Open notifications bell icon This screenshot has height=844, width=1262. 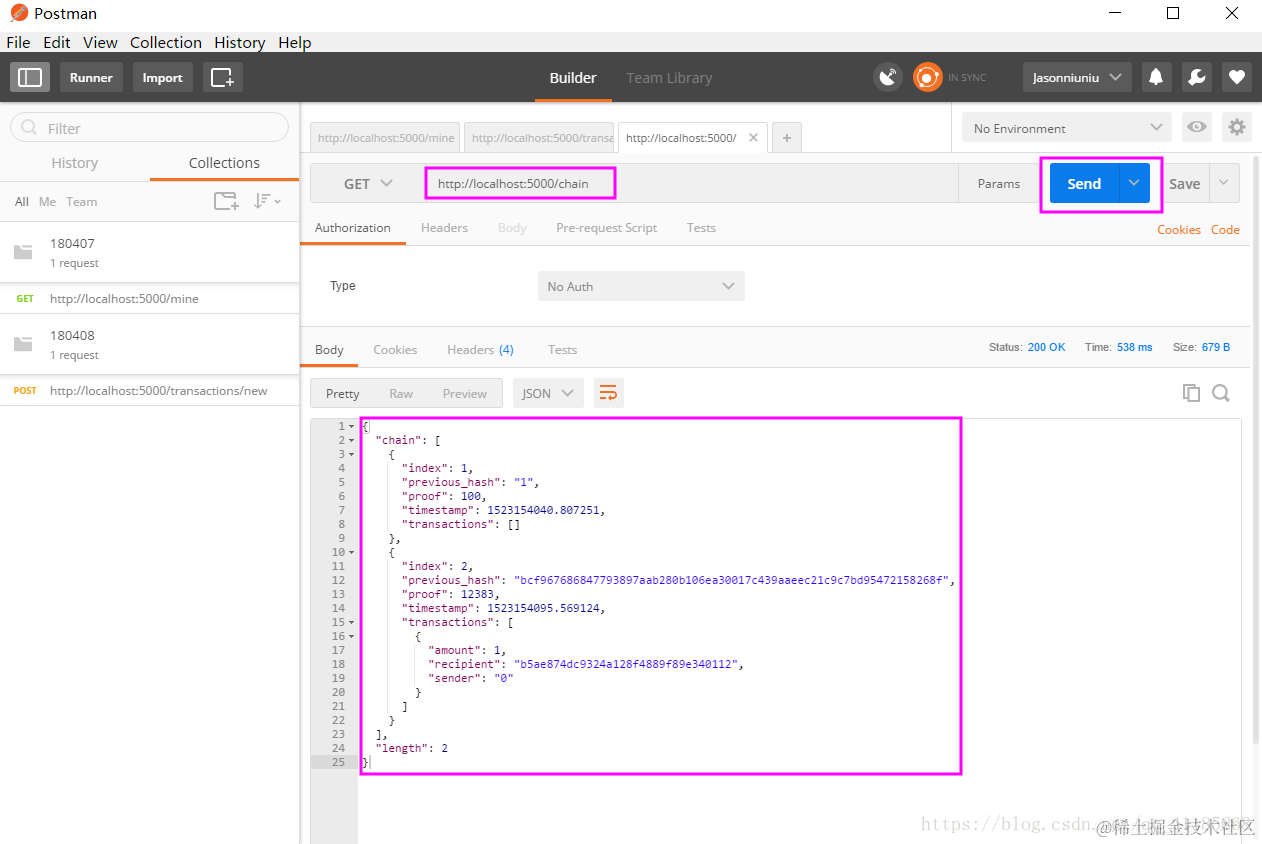pos(1156,77)
